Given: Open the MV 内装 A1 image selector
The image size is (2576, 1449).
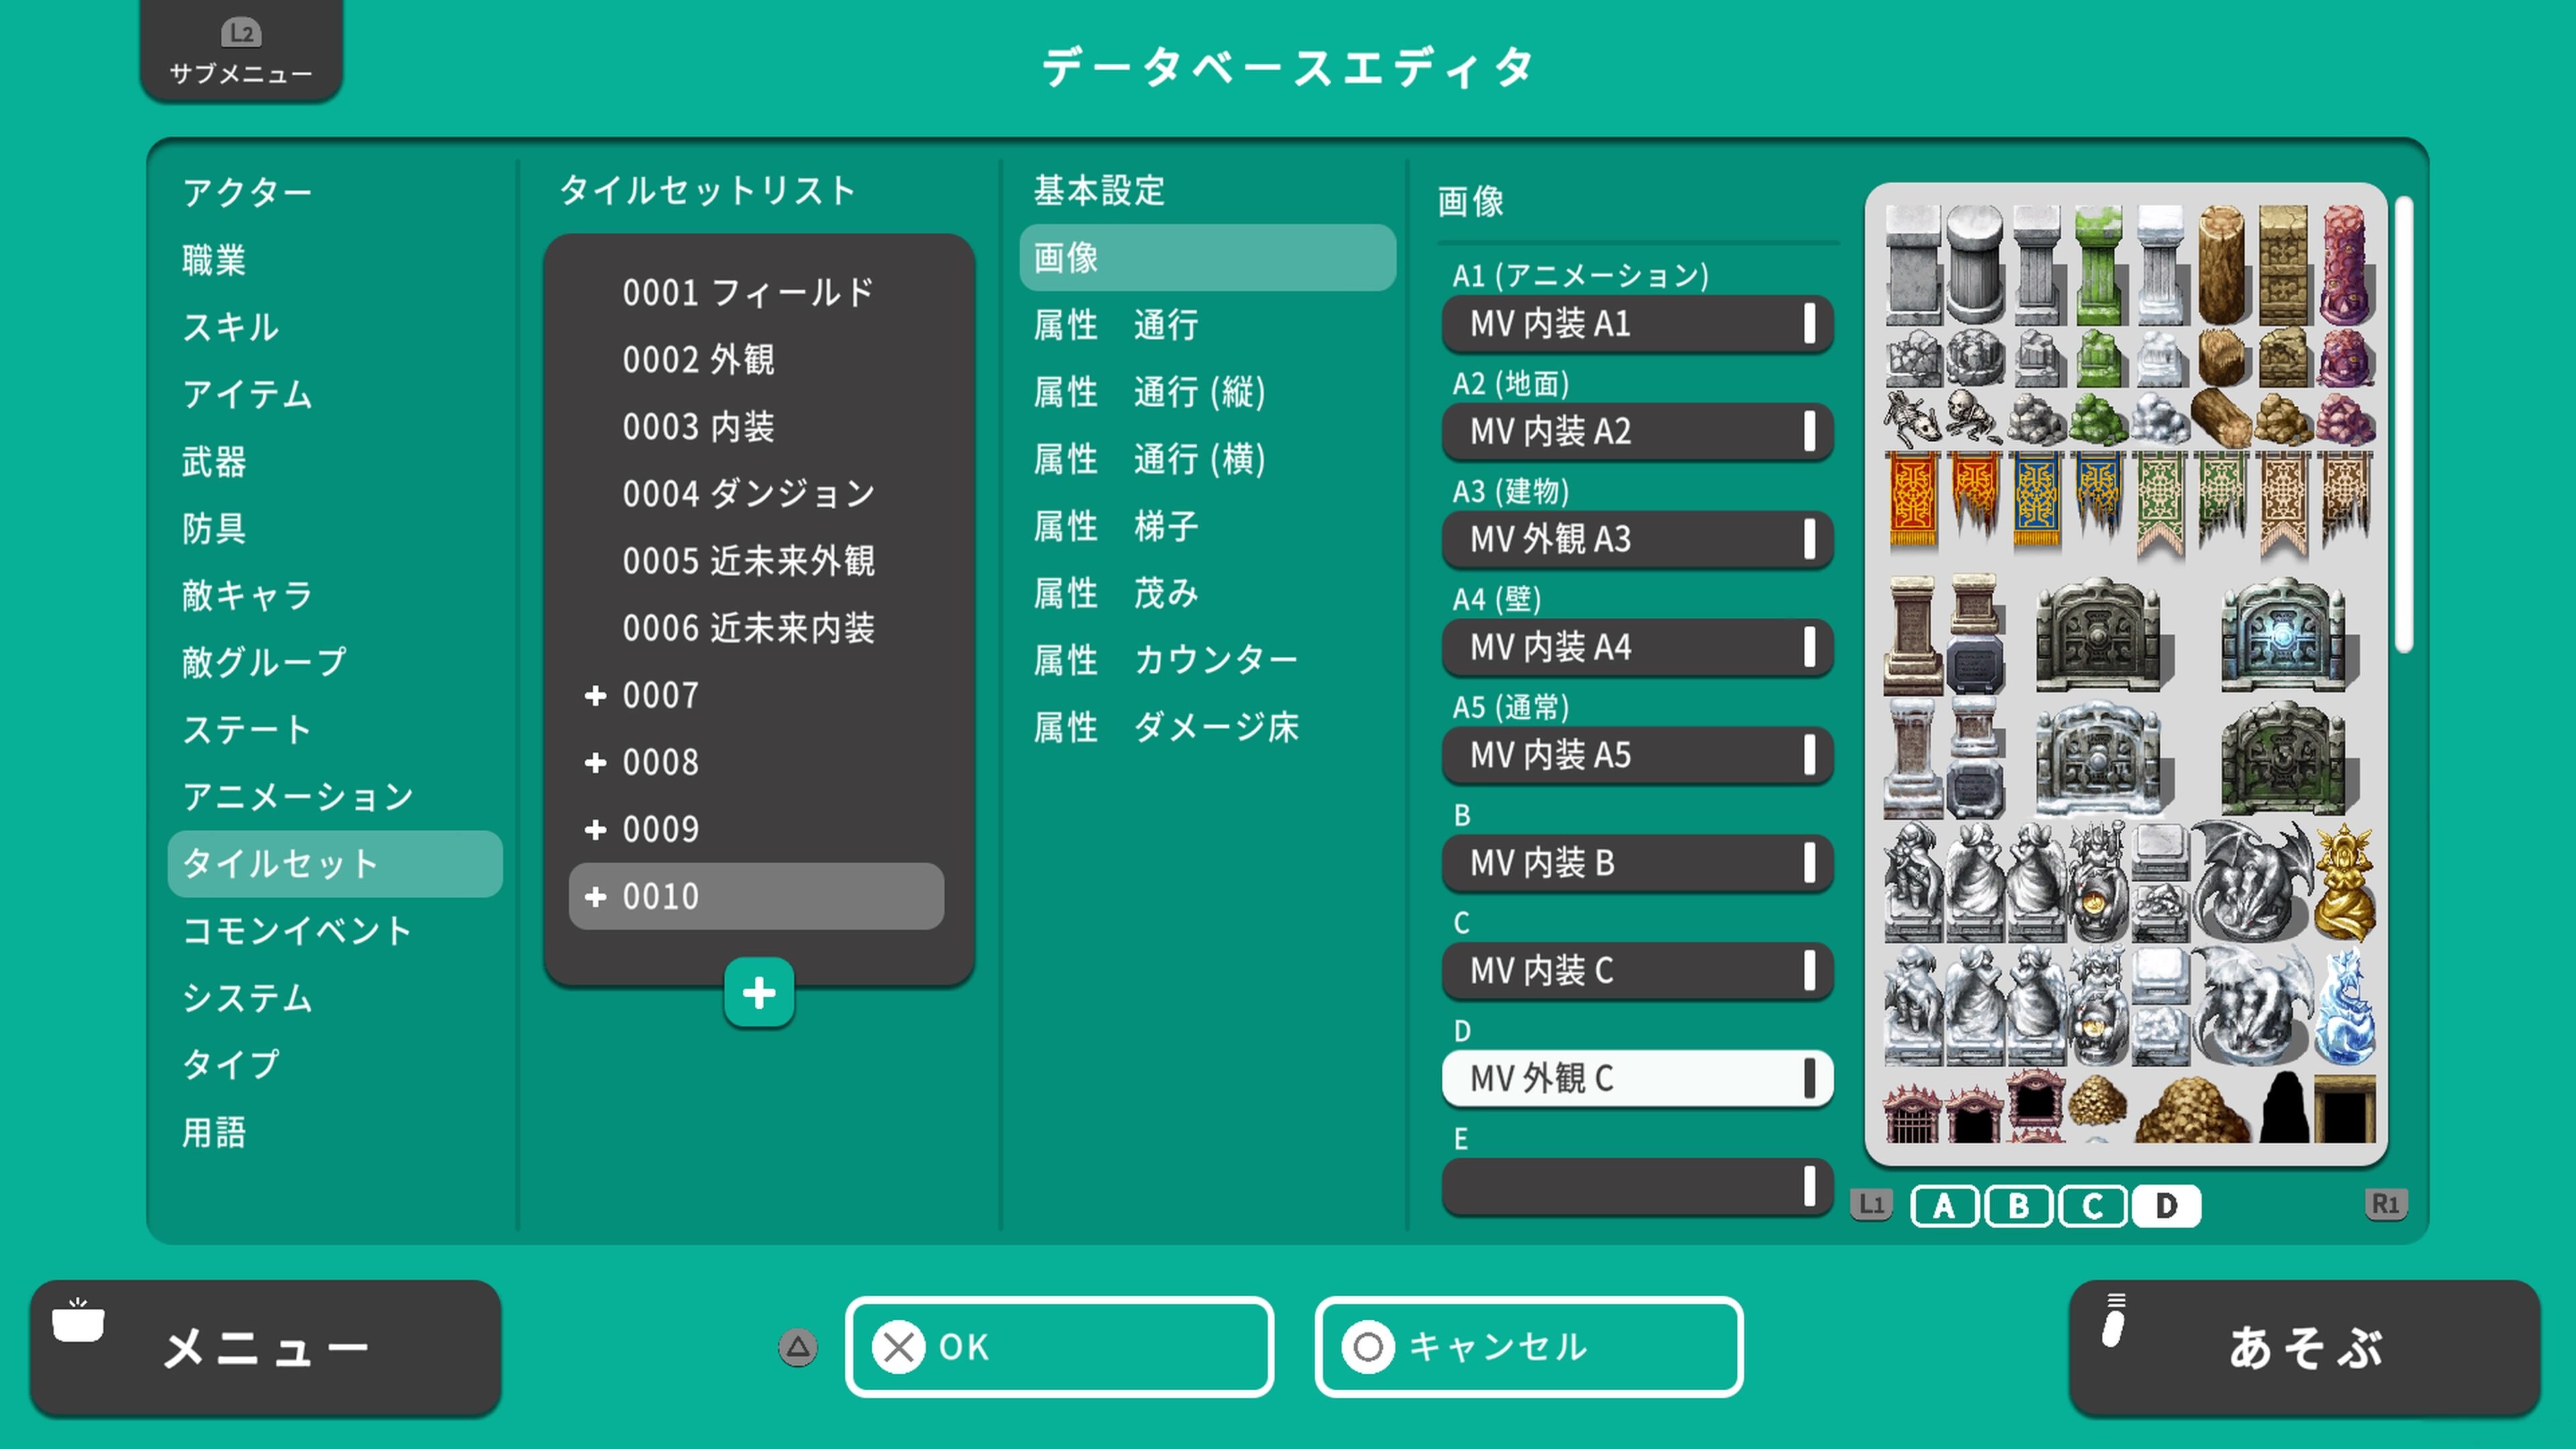Looking at the screenshot, I should pyautogui.click(x=1637, y=324).
